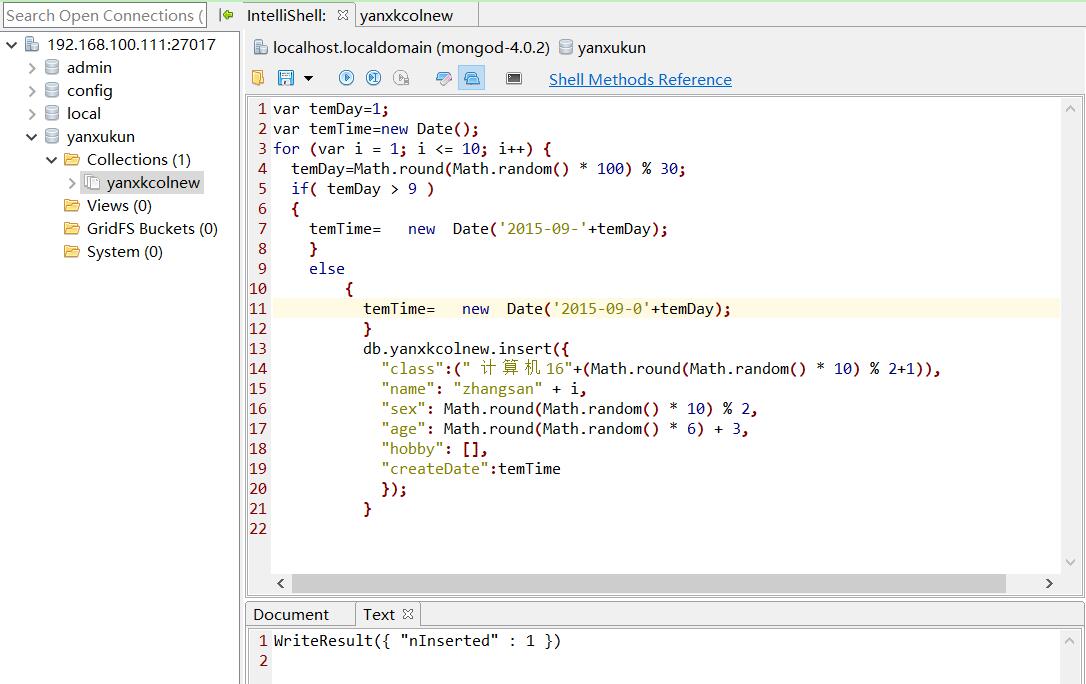
Task: Click the editor horizontal scrollbar thumb
Action: tap(648, 584)
